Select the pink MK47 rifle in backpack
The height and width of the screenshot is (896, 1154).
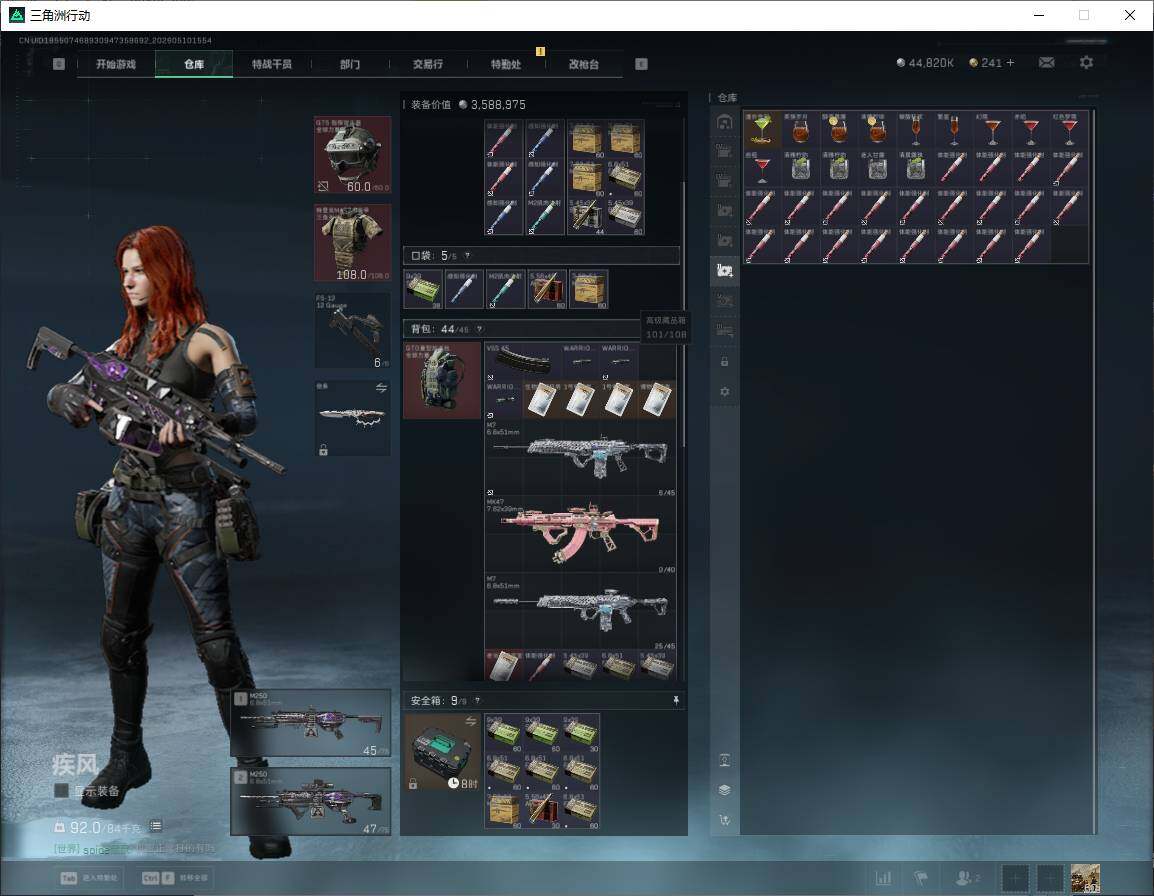pyautogui.click(x=581, y=535)
